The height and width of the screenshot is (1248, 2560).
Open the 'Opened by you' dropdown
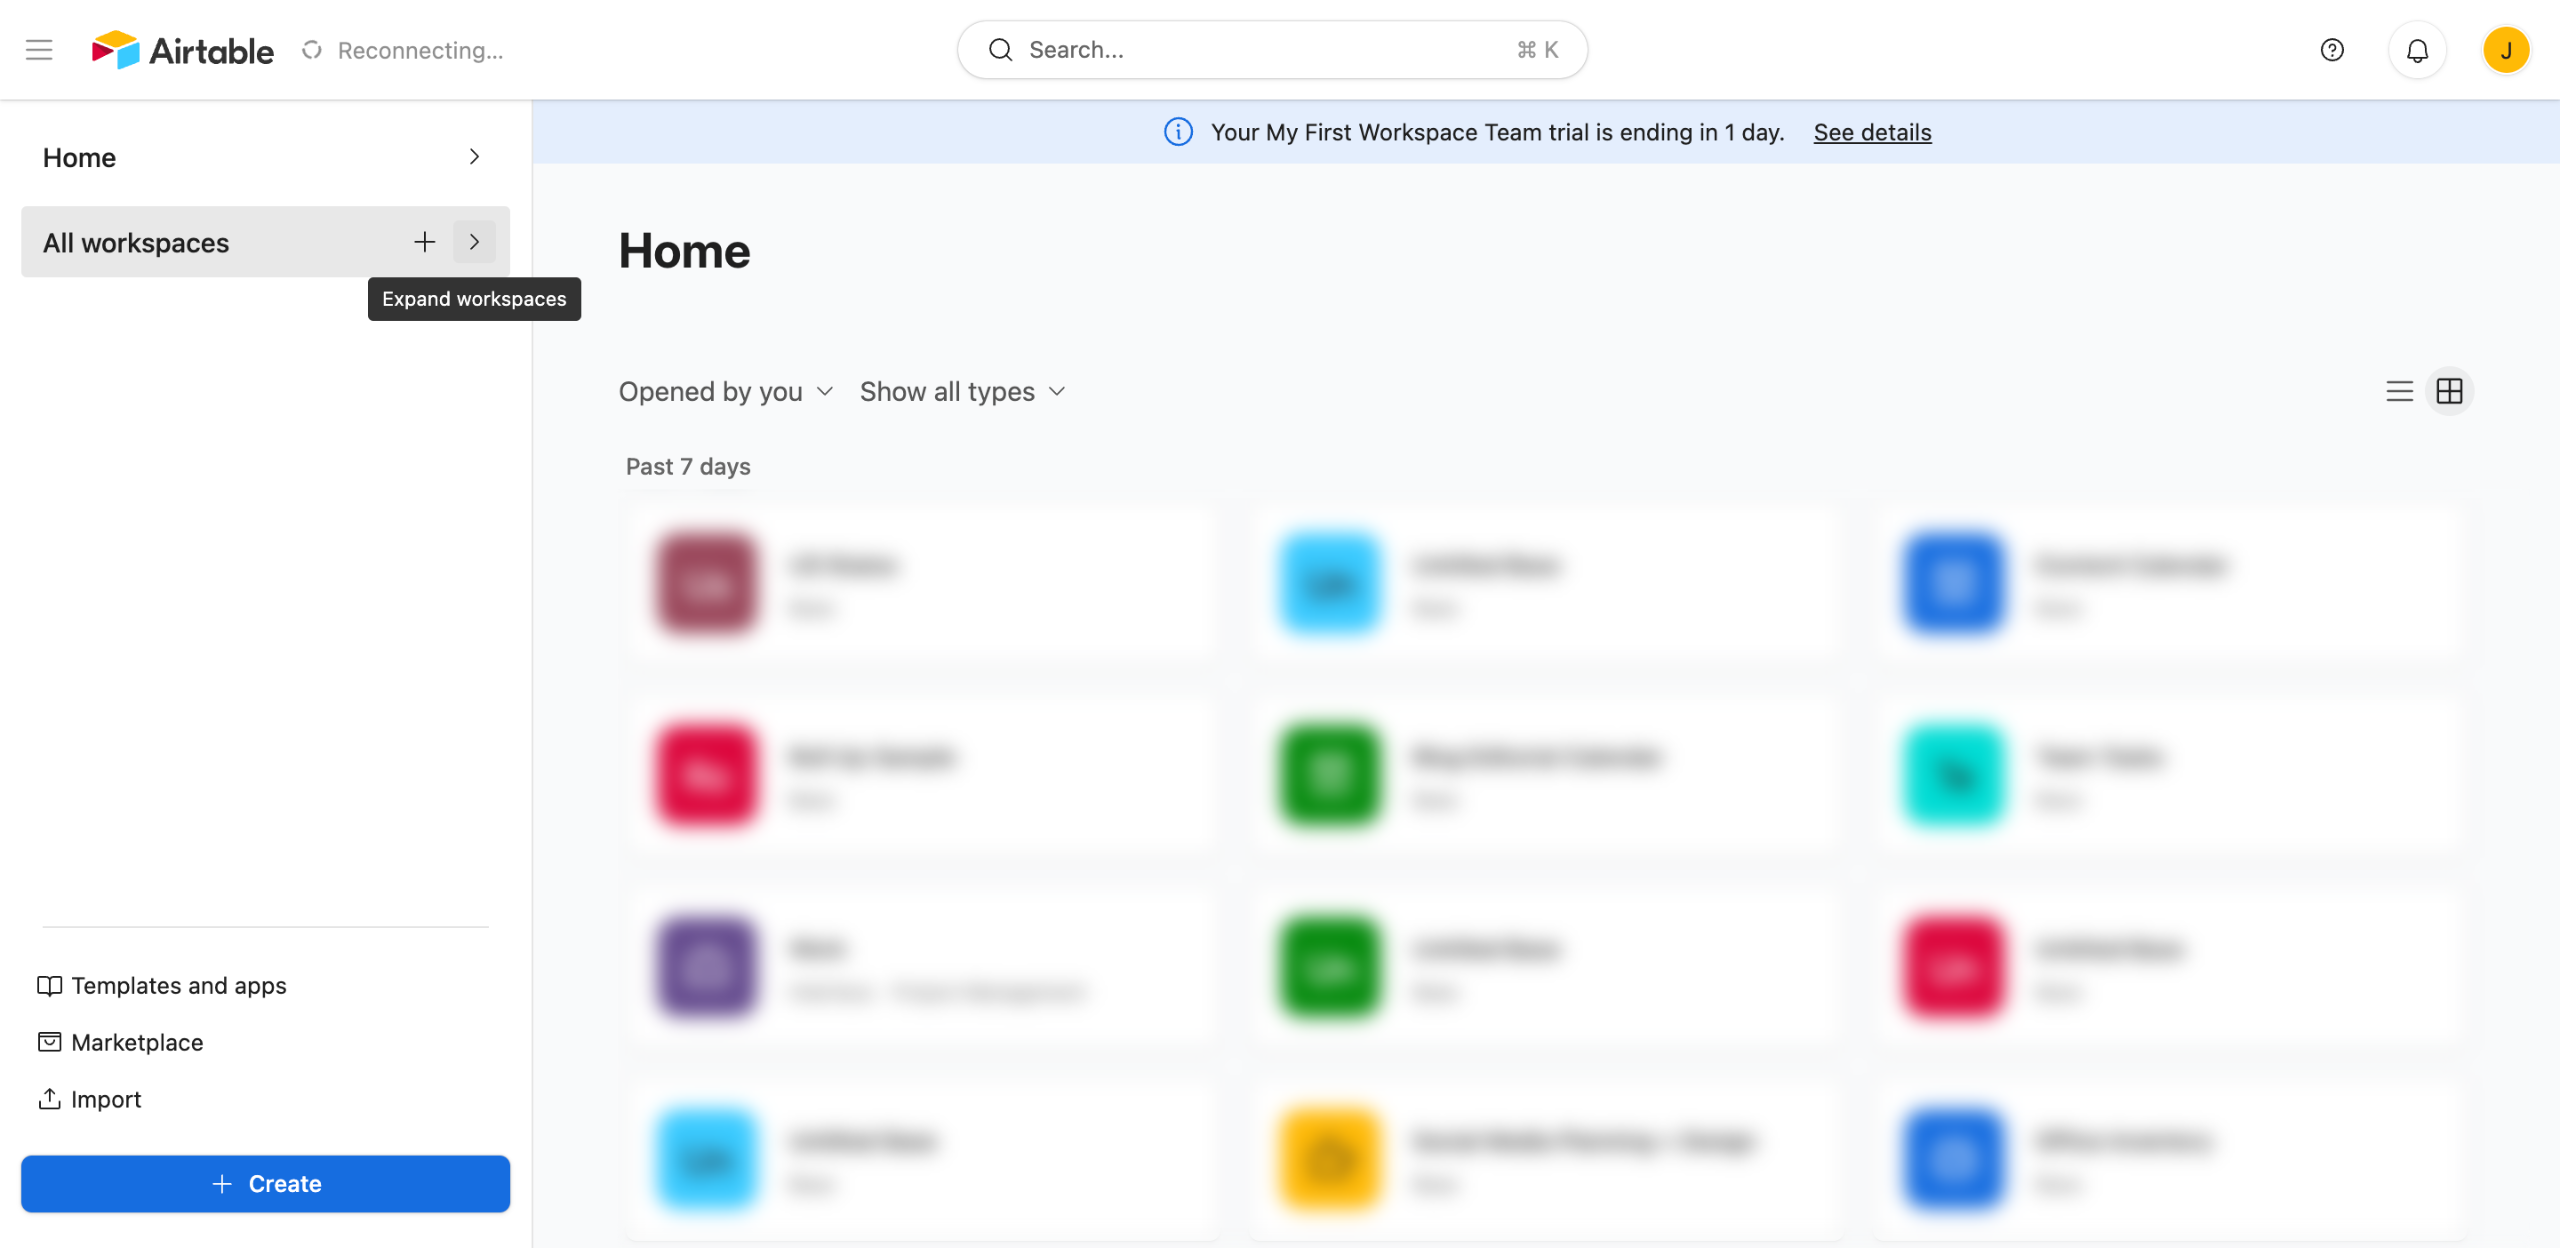point(725,392)
